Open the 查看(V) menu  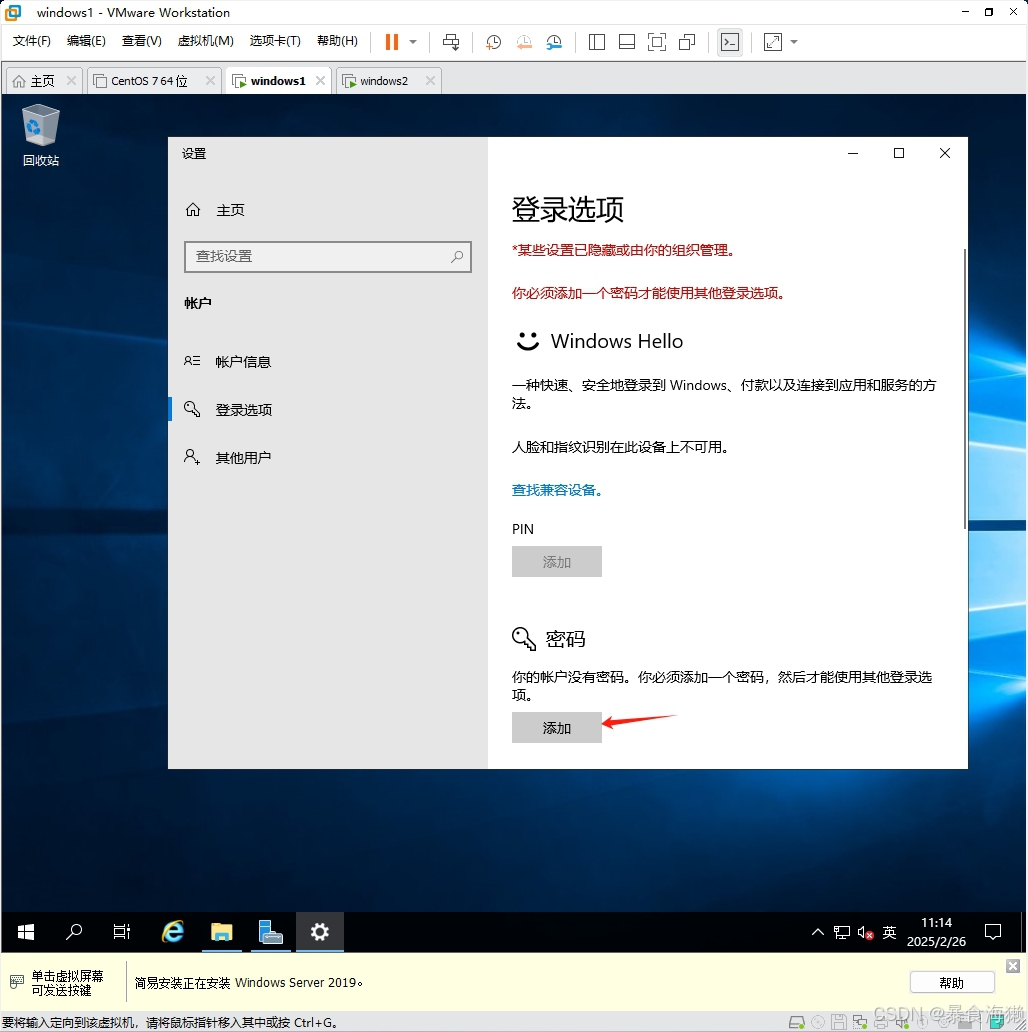coord(141,41)
